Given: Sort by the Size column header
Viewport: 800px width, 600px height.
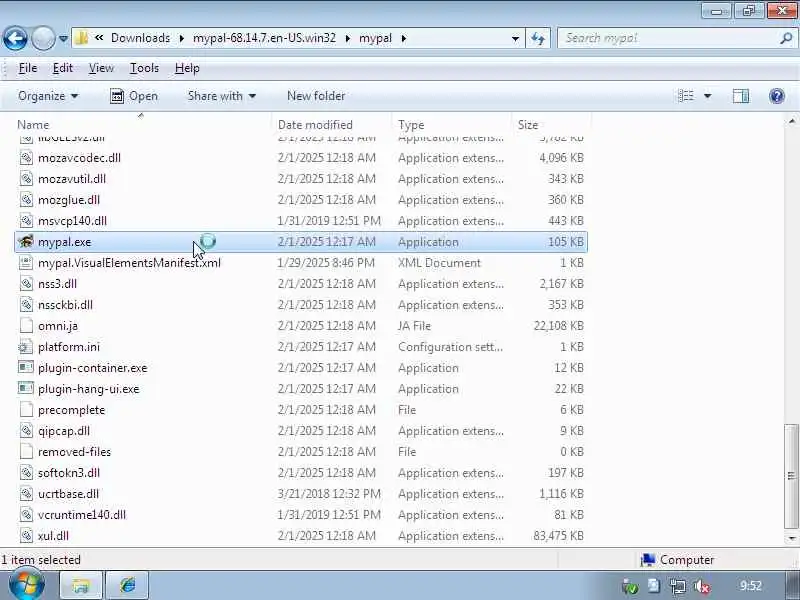Looking at the screenshot, I should pyautogui.click(x=528, y=124).
